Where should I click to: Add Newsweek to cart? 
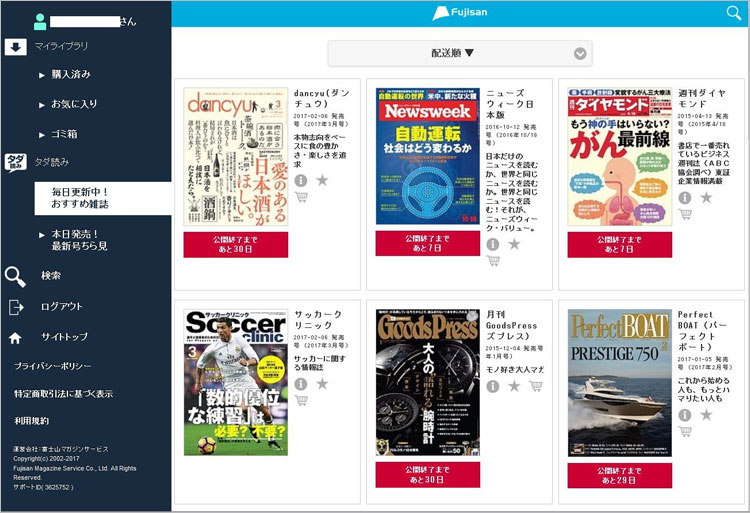coord(493,261)
